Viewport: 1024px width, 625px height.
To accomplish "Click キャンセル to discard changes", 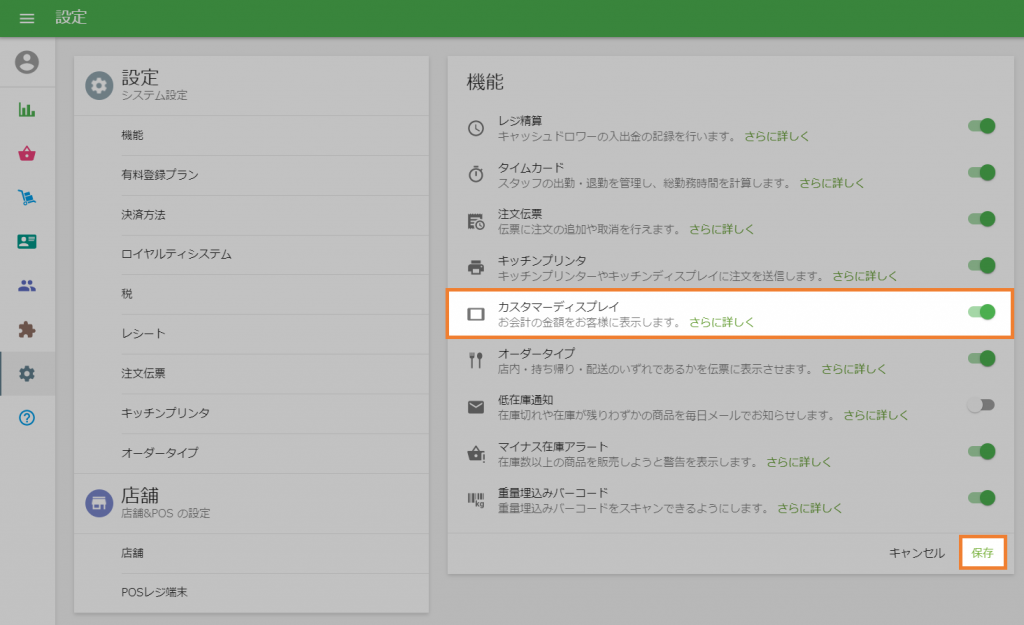I will tap(915, 551).
